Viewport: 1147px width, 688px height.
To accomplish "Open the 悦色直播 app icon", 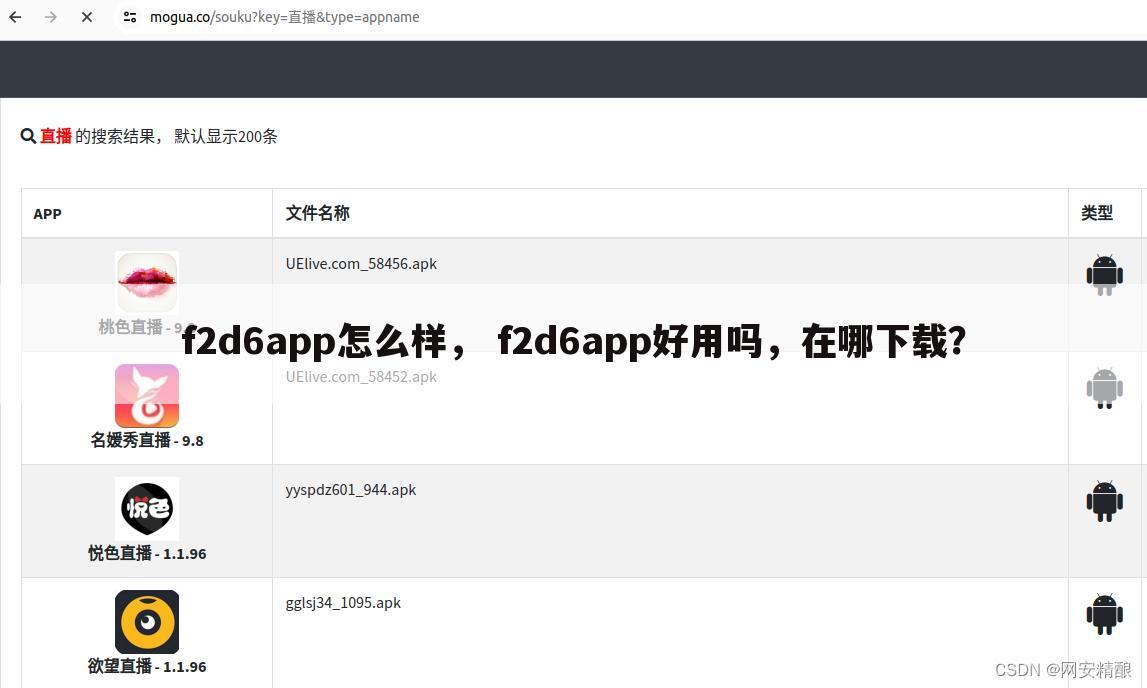I will click(146, 509).
